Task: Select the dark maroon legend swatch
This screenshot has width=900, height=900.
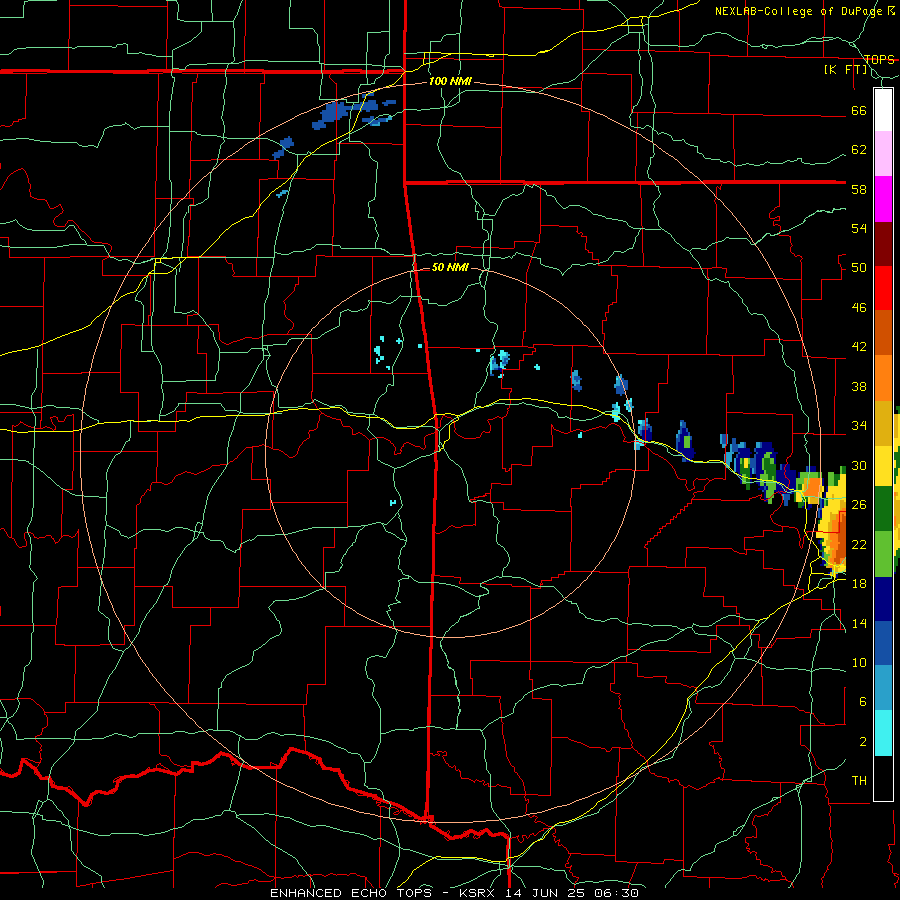Action: pos(883,244)
